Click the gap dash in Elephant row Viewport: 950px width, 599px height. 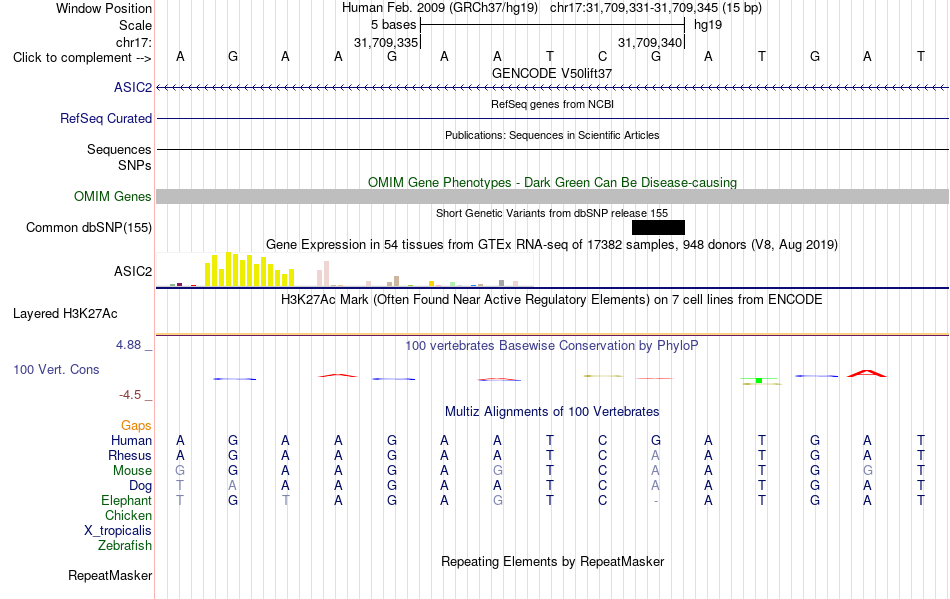656,501
